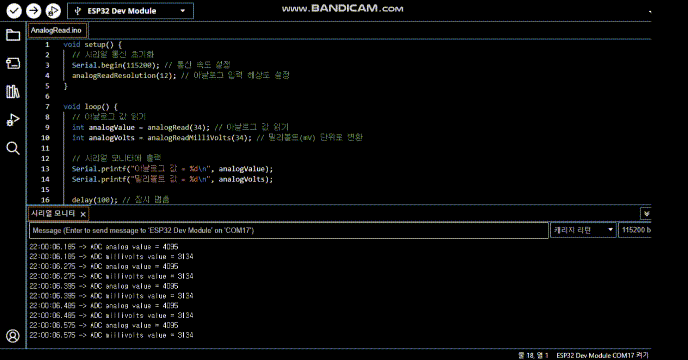Click output row '22:00:06.185 -> ADC analog value = 4095'

(104, 247)
